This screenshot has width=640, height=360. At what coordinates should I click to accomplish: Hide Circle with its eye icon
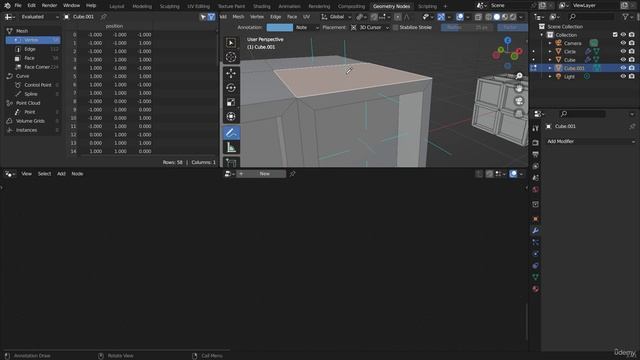click(x=623, y=51)
